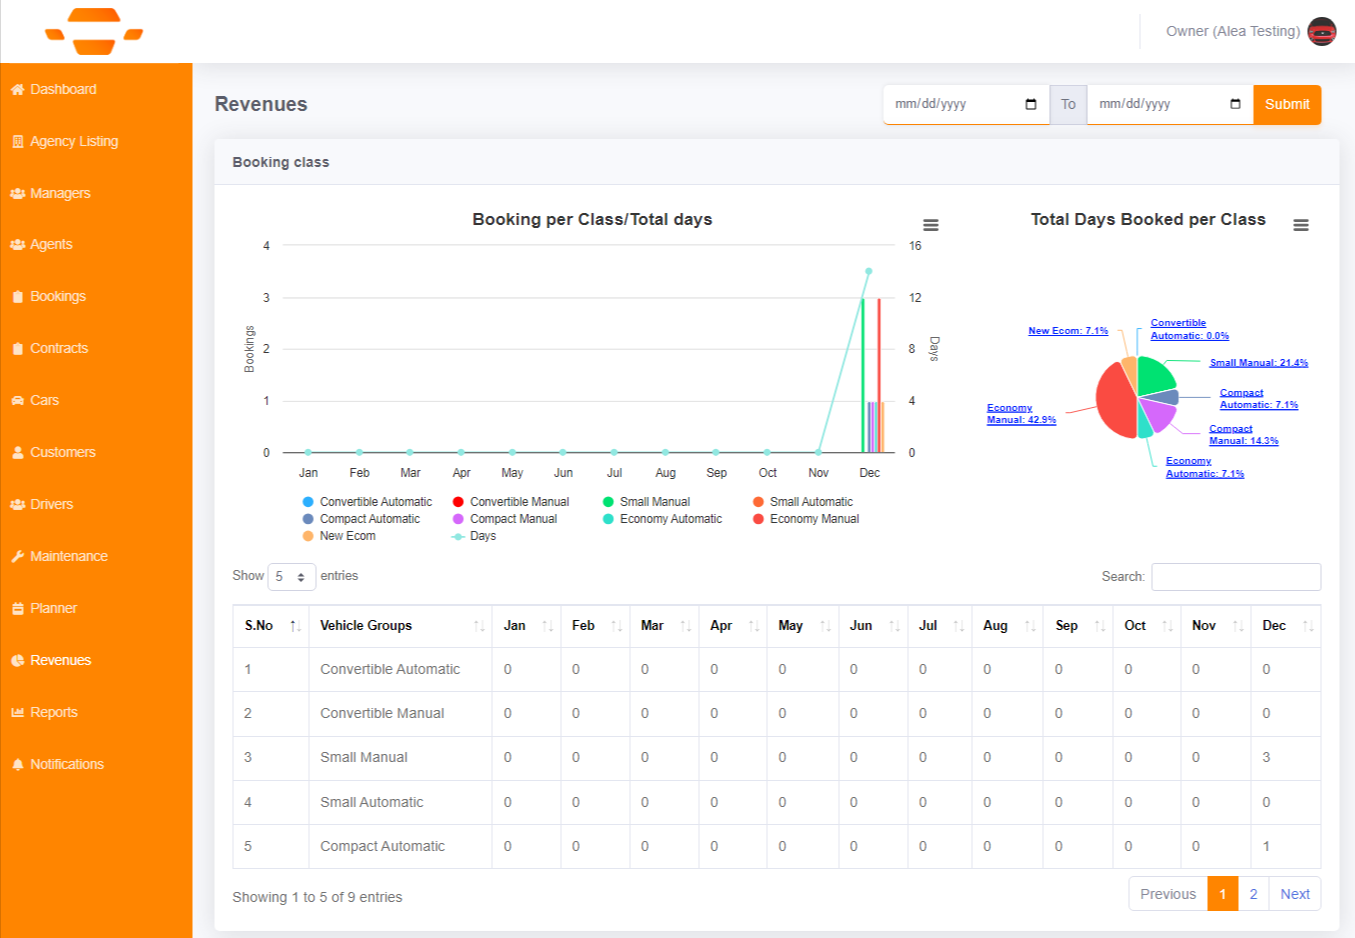Sort table by Dec column arrows
The image size is (1355, 938).
tap(1307, 626)
